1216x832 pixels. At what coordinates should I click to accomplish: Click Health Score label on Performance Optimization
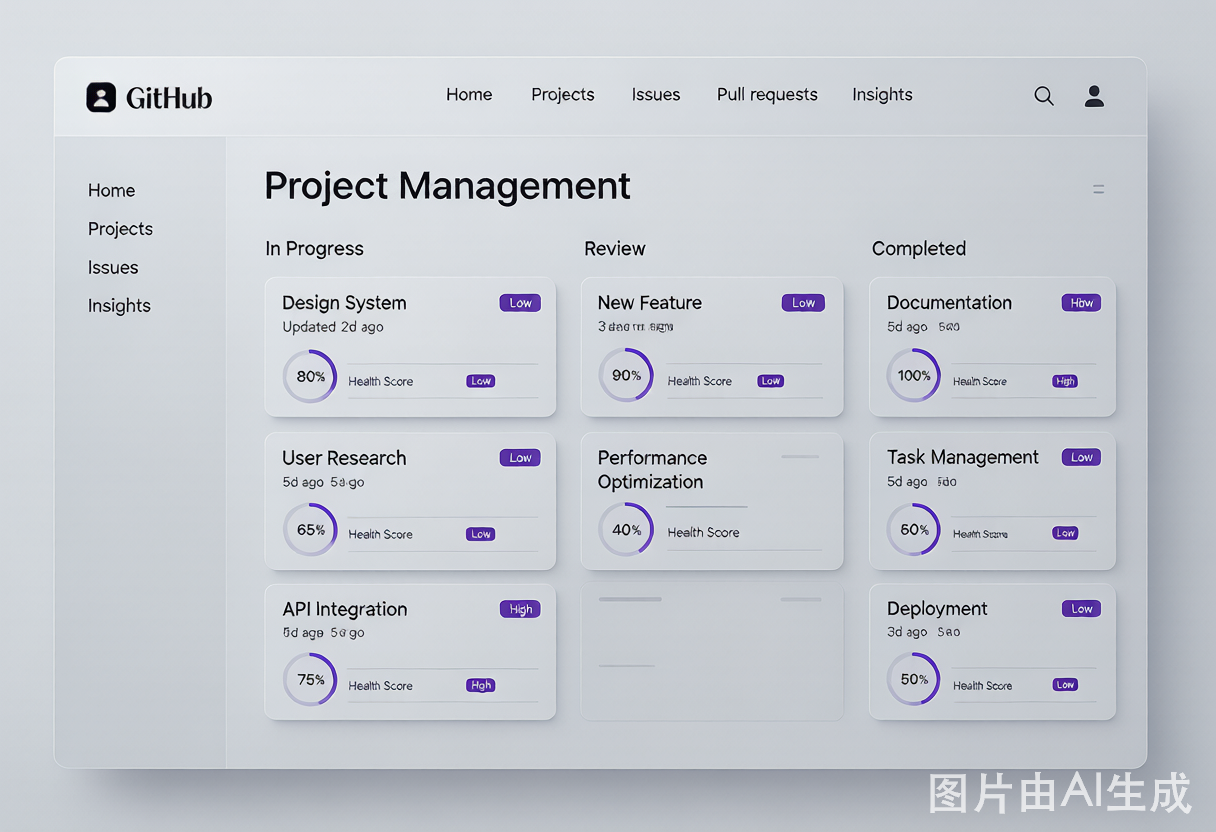[703, 533]
